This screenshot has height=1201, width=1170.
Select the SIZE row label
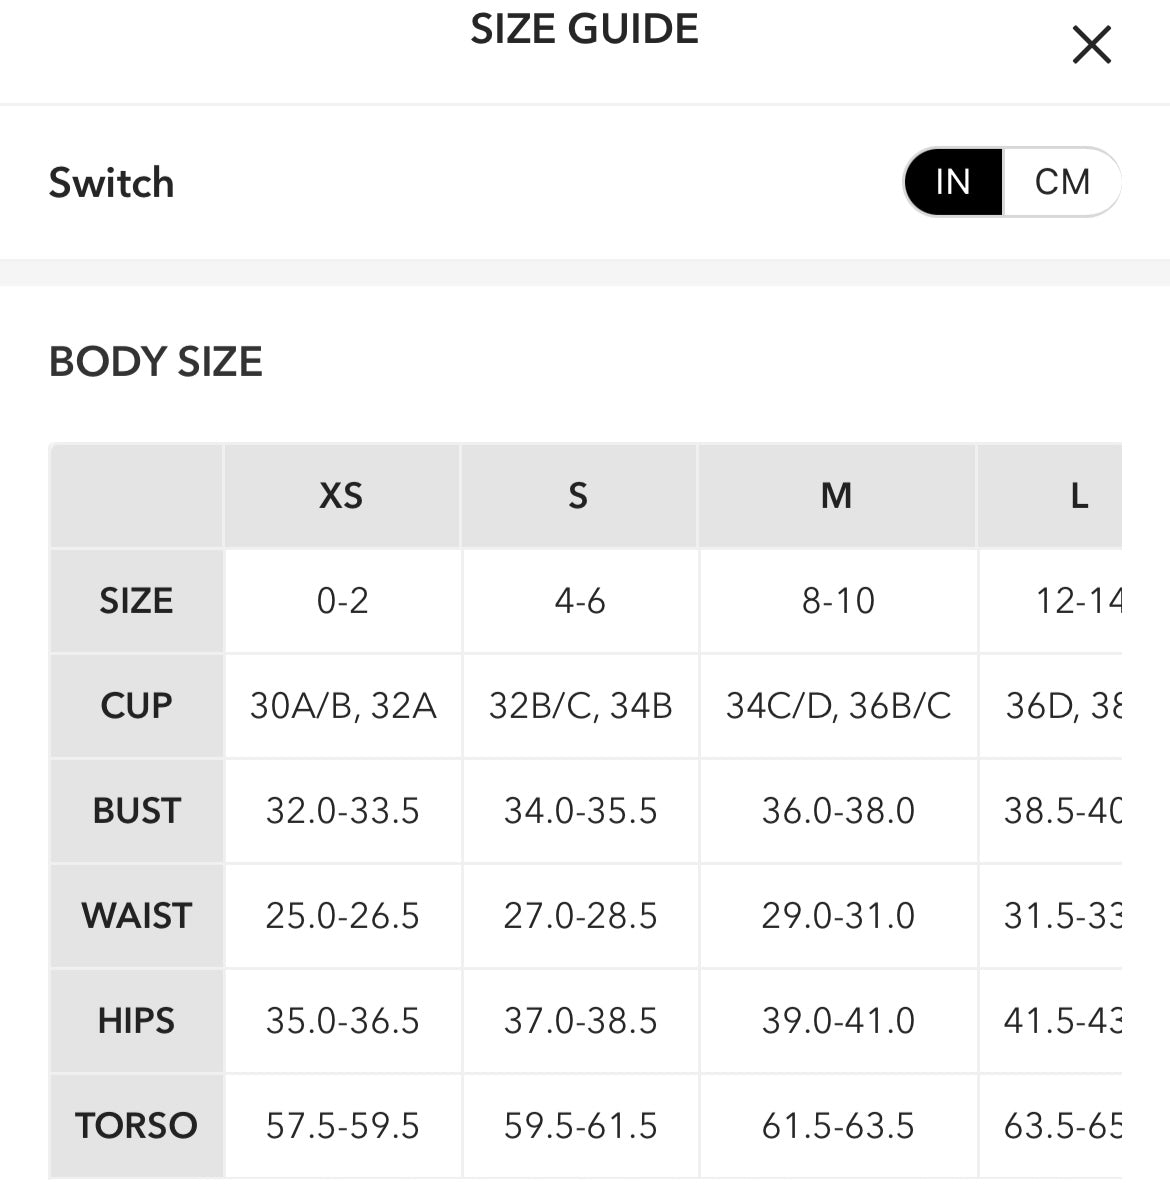136,601
